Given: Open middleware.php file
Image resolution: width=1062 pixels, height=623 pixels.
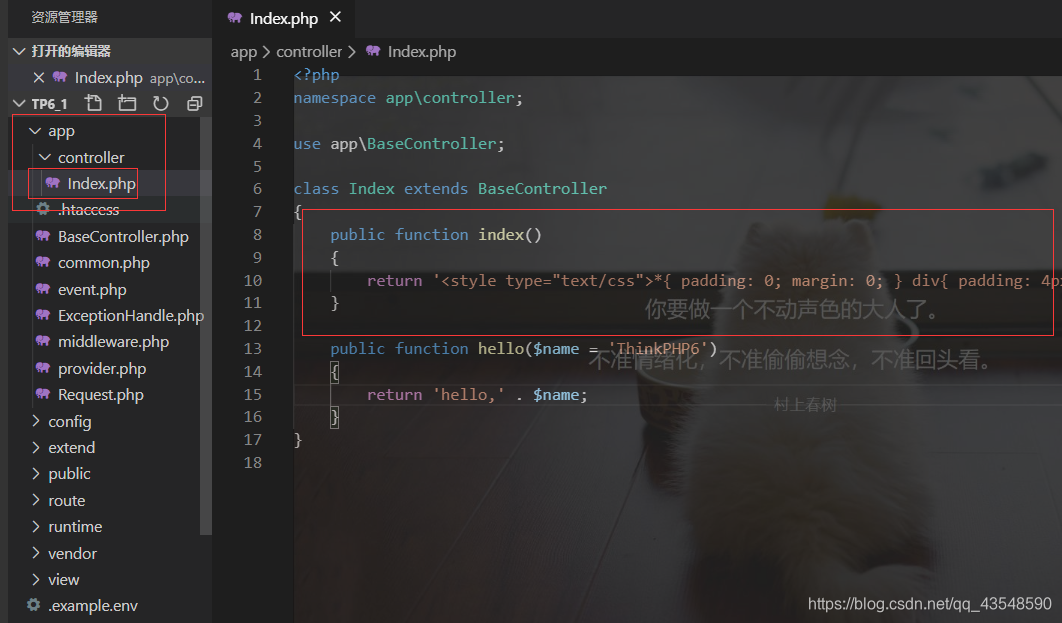Looking at the screenshot, I should pyautogui.click(x=113, y=342).
